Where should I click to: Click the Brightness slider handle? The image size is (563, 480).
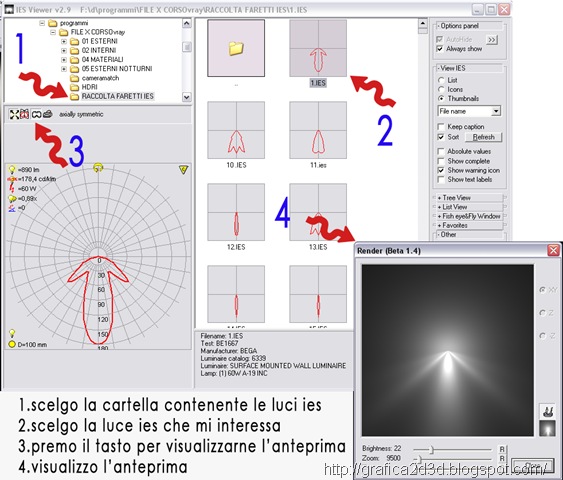point(432,449)
